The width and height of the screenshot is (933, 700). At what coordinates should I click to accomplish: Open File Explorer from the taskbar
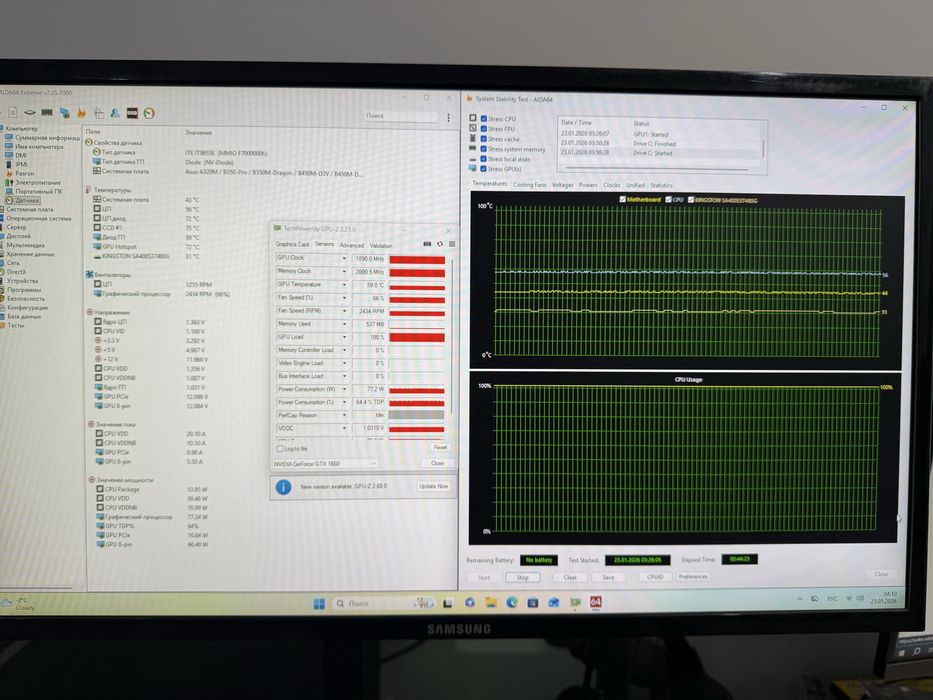[x=491, y=603]
